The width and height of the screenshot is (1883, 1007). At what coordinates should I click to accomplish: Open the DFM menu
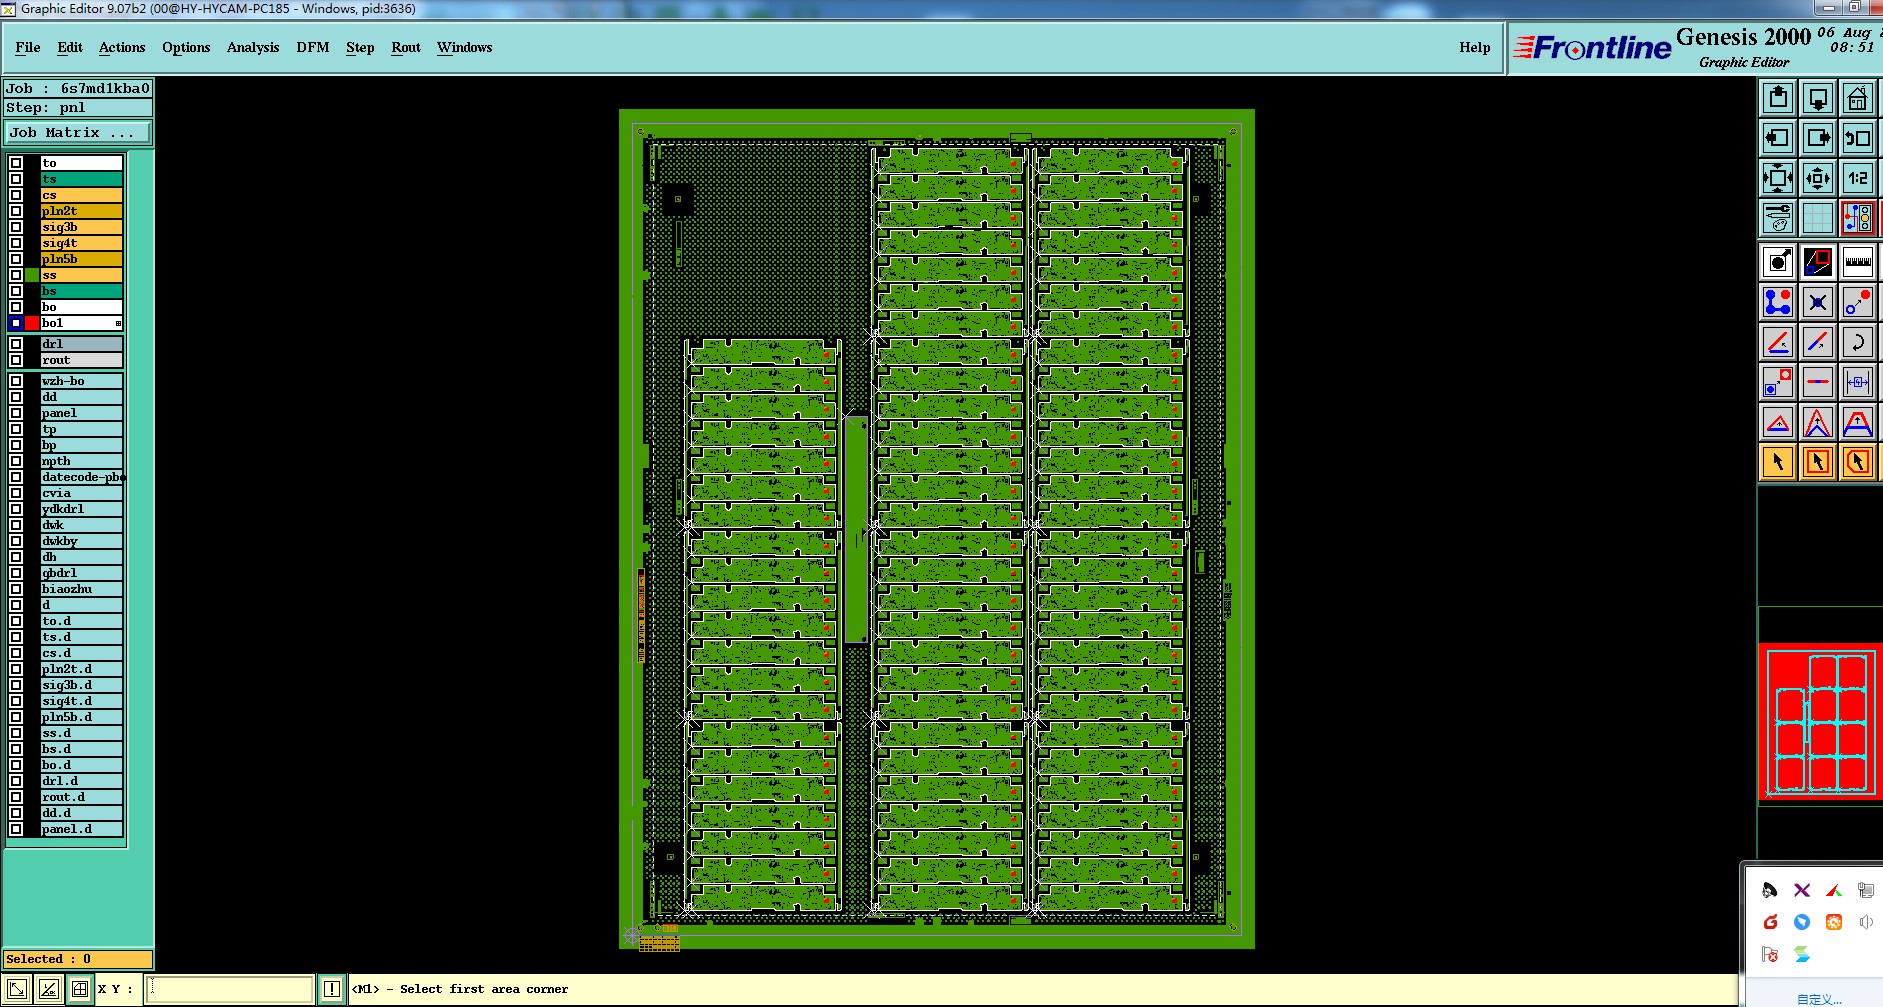pyautogui.click(x=313, y=47)
